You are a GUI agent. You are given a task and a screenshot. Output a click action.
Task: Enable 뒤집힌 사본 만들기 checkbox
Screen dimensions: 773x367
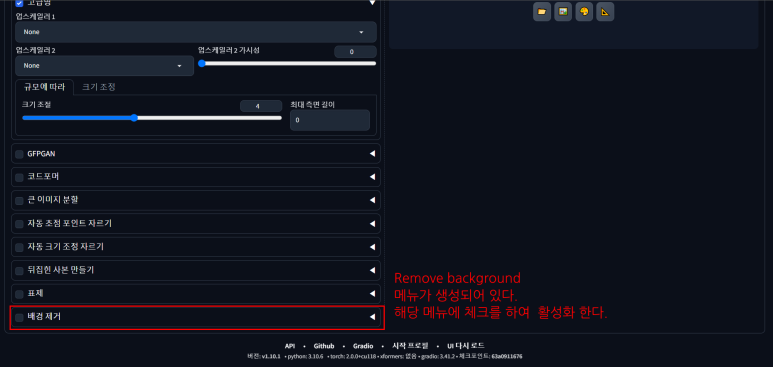click(x=19, y=271)
